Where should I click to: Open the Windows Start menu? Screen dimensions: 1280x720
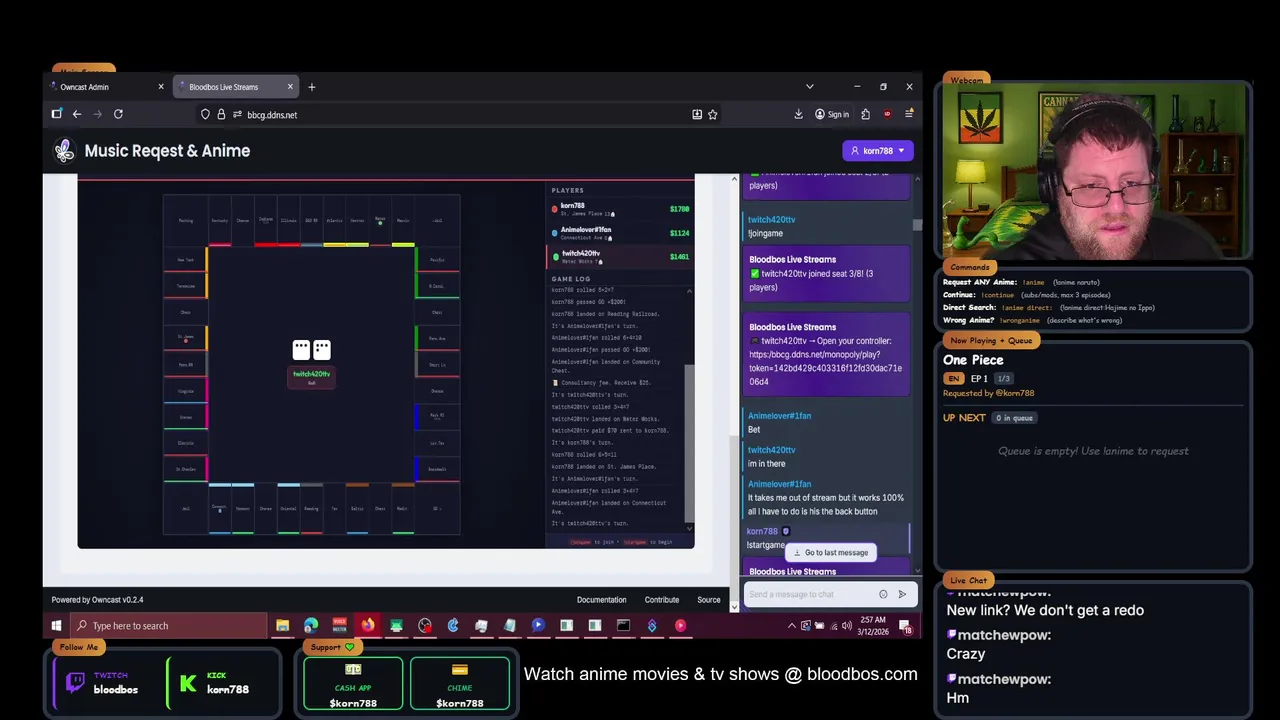[56, 626]
